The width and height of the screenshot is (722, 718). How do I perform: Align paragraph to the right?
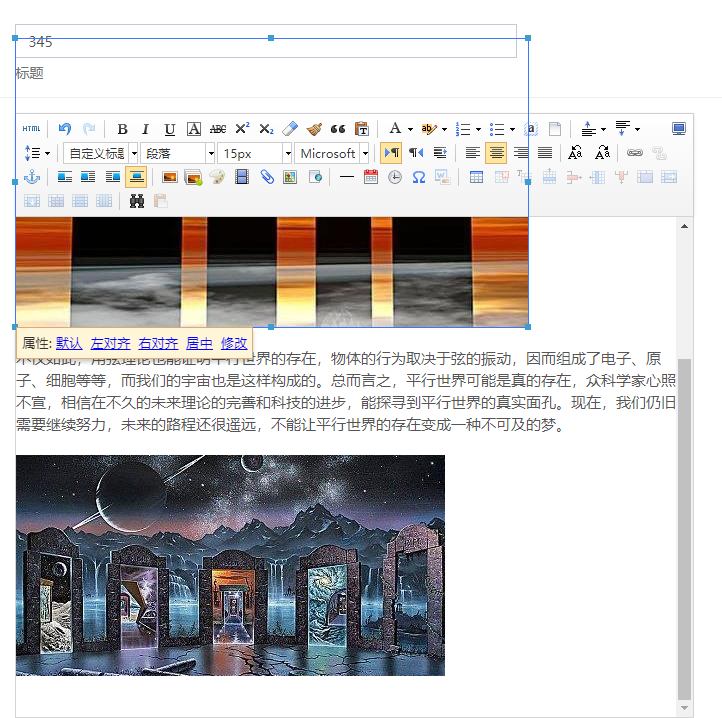[x=521, y=153]
